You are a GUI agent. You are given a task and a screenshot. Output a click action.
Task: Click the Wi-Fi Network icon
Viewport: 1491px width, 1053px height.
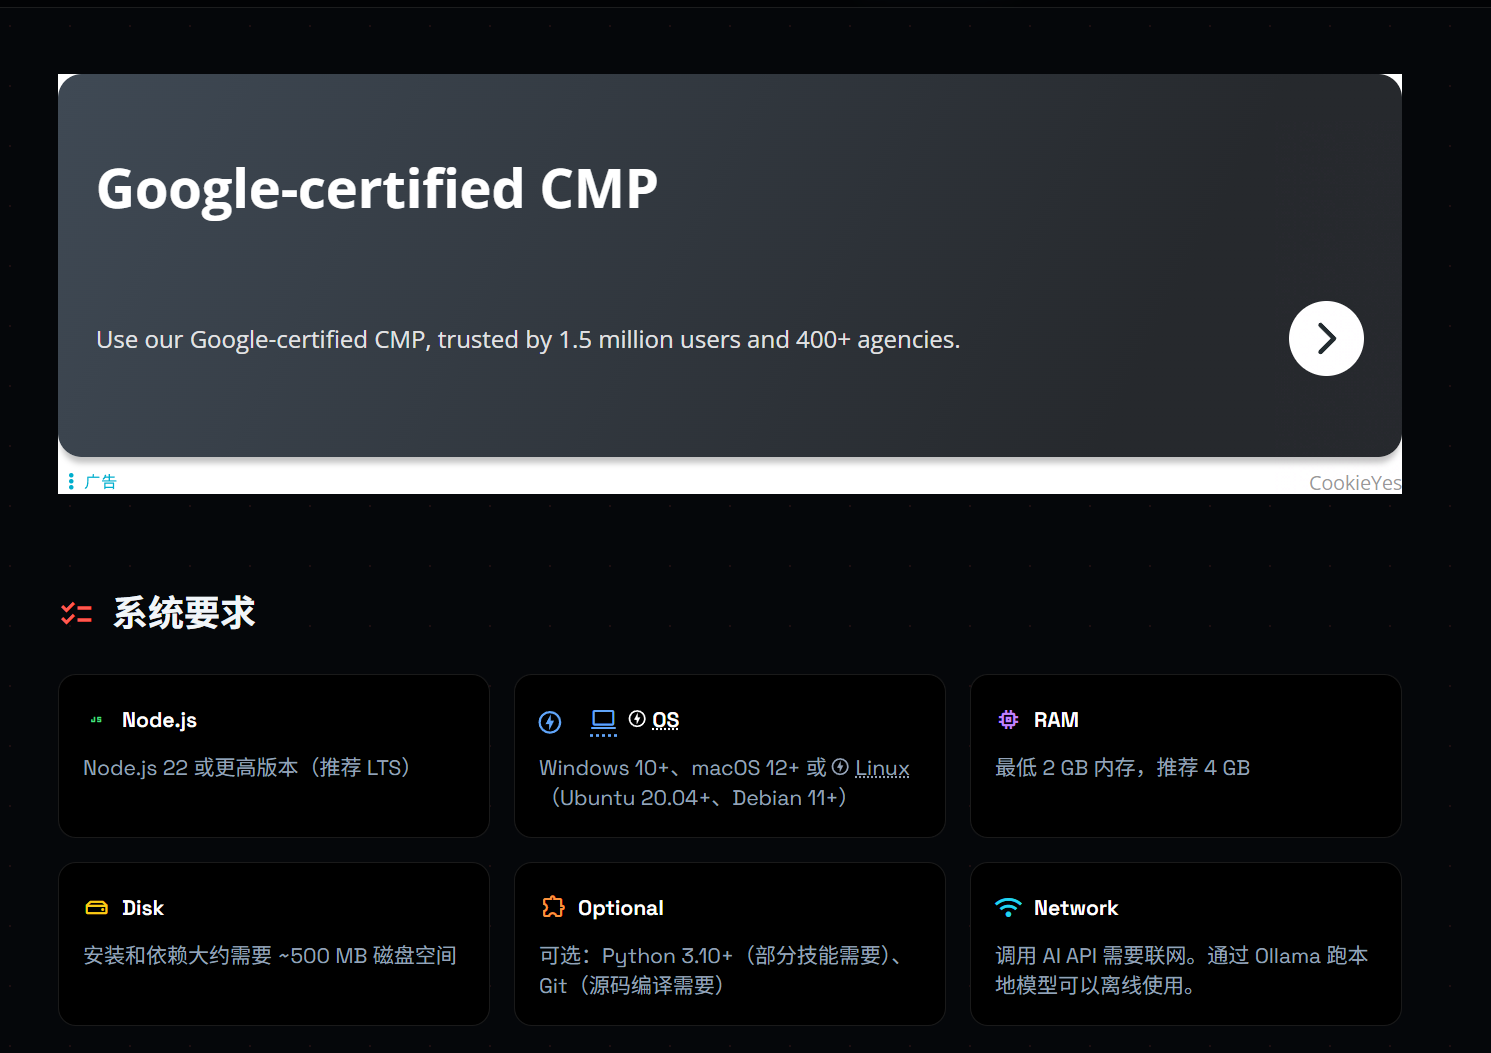pyautogui.click(x=1008, y=907)
